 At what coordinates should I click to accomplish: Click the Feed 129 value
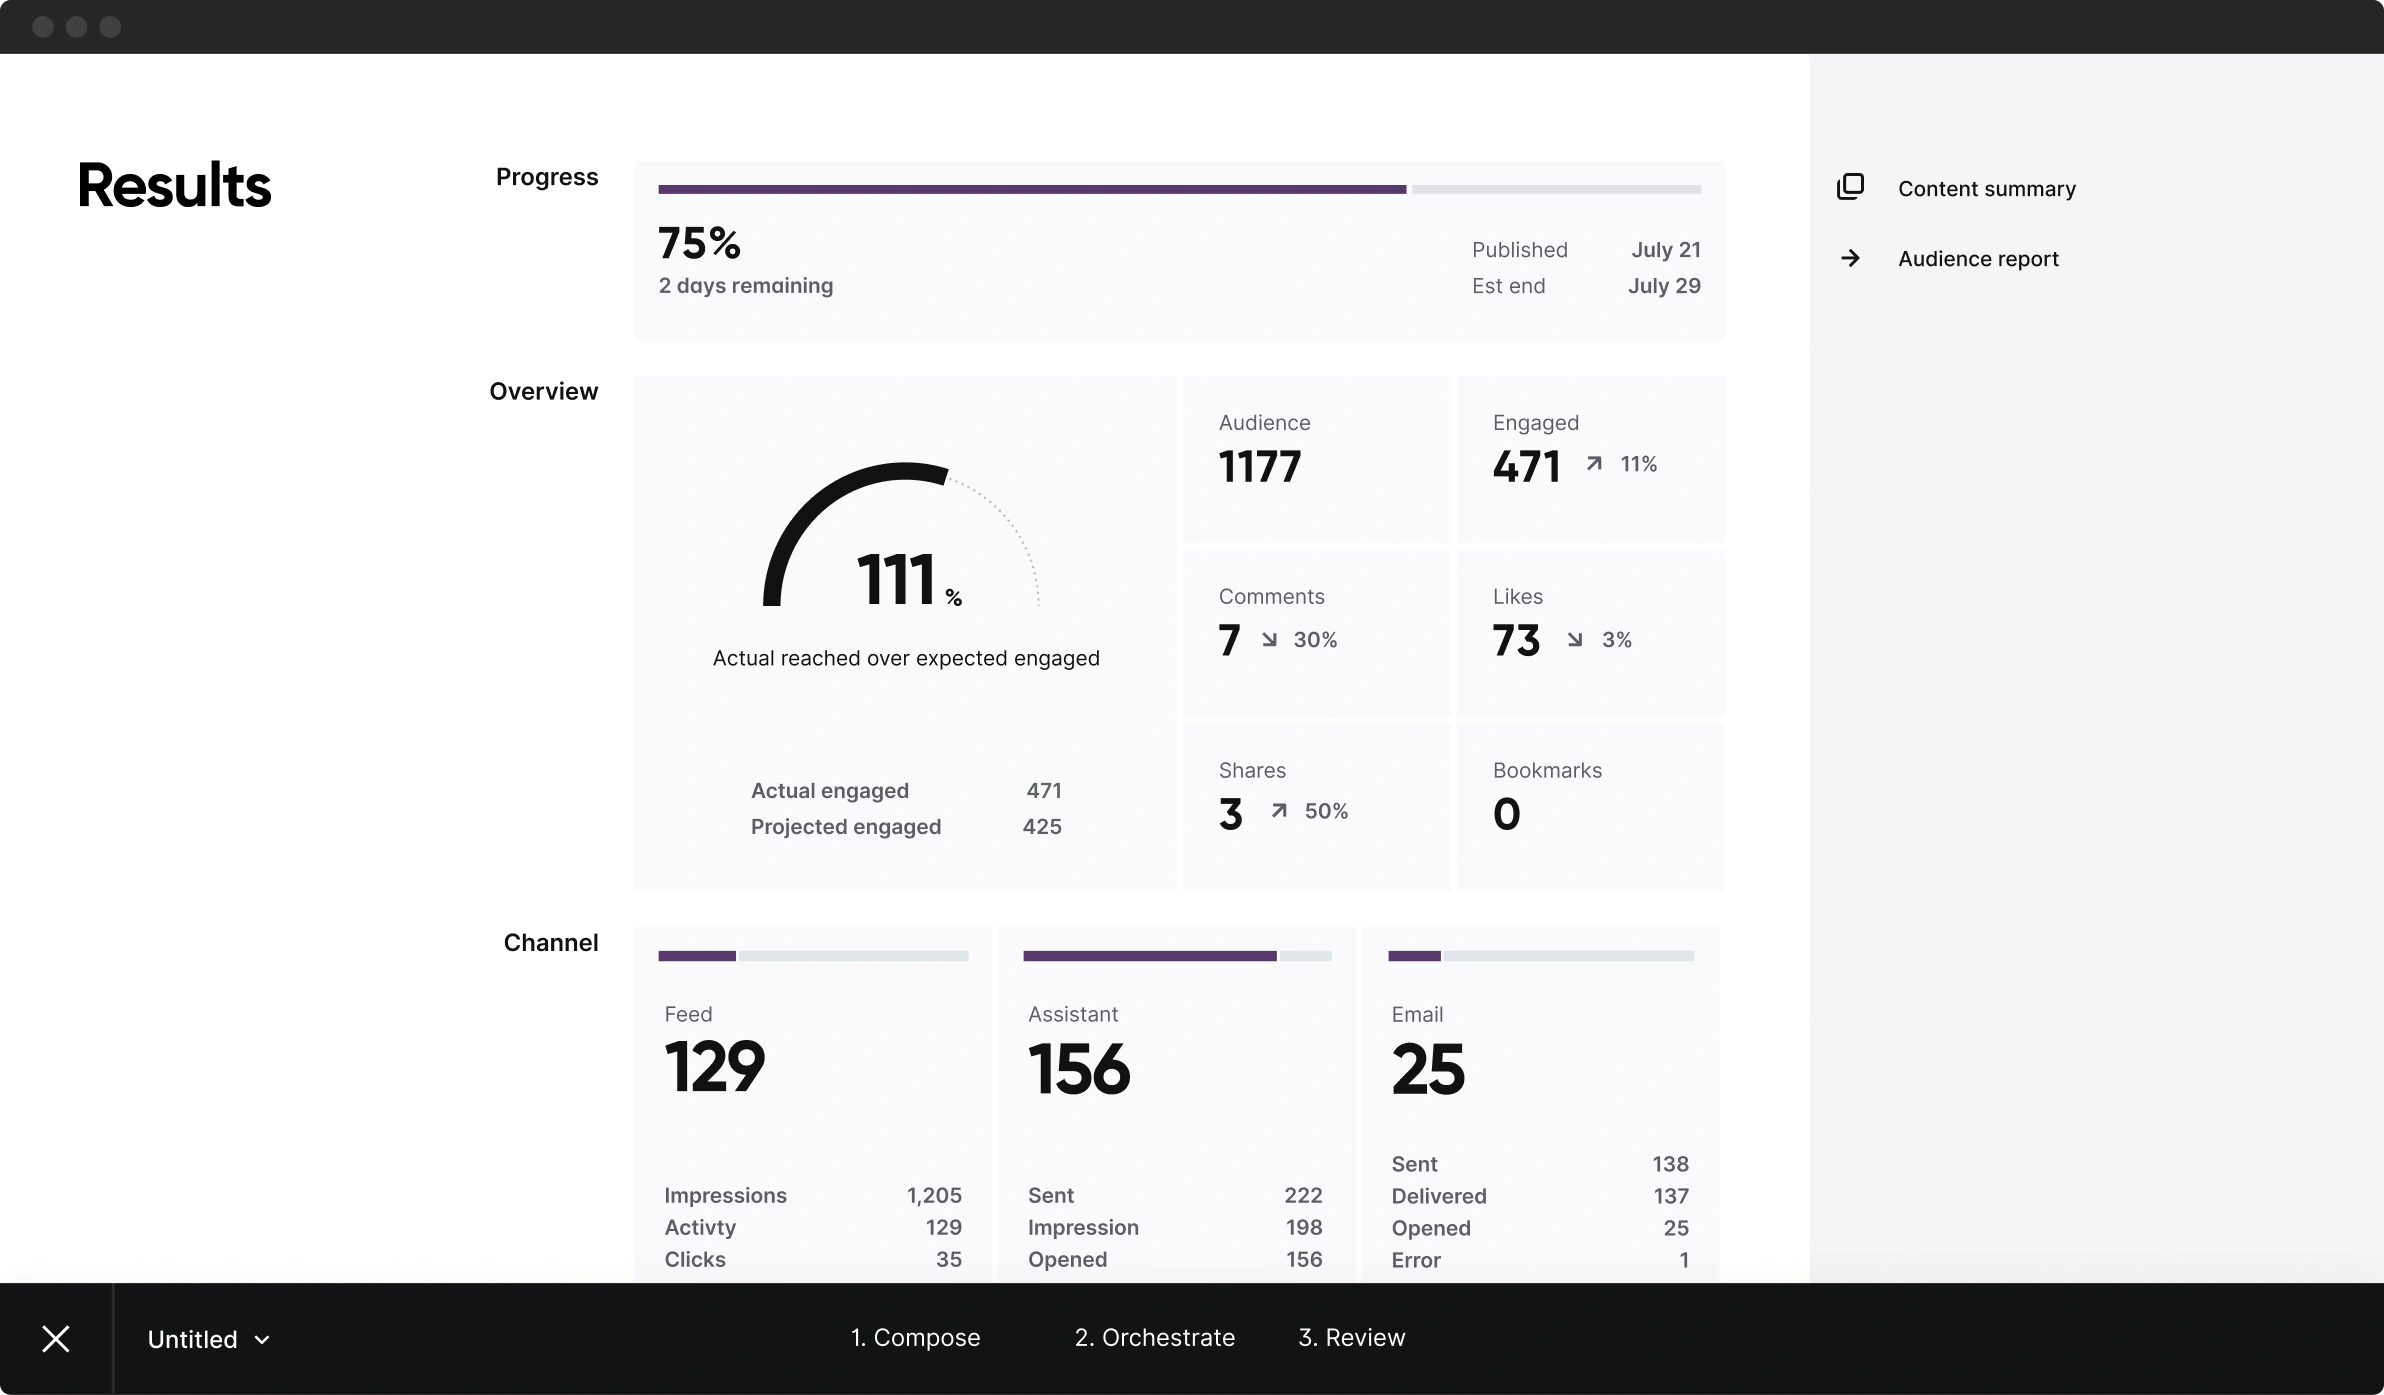tap(714, 1067)
